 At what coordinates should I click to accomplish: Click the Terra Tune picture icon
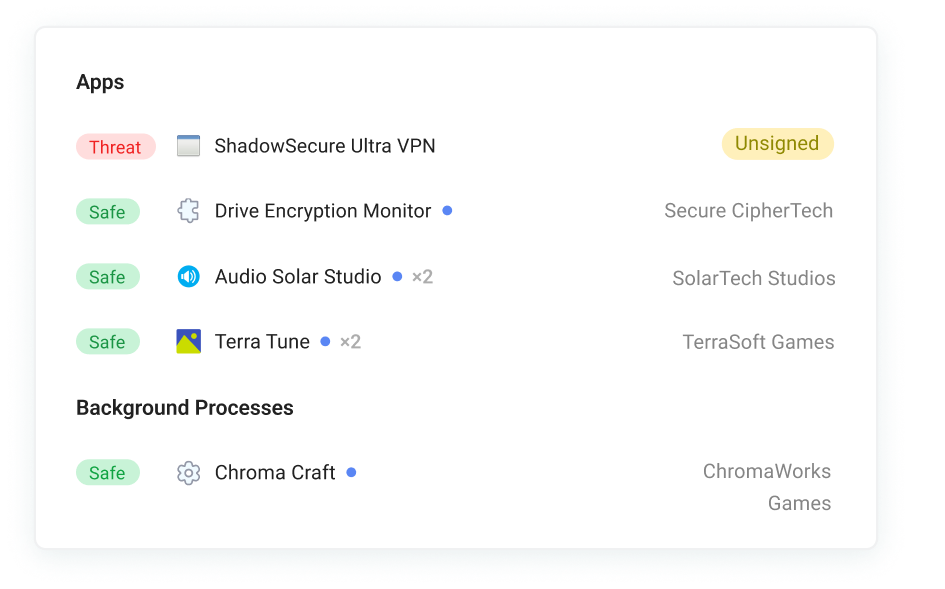coord(188,341)
